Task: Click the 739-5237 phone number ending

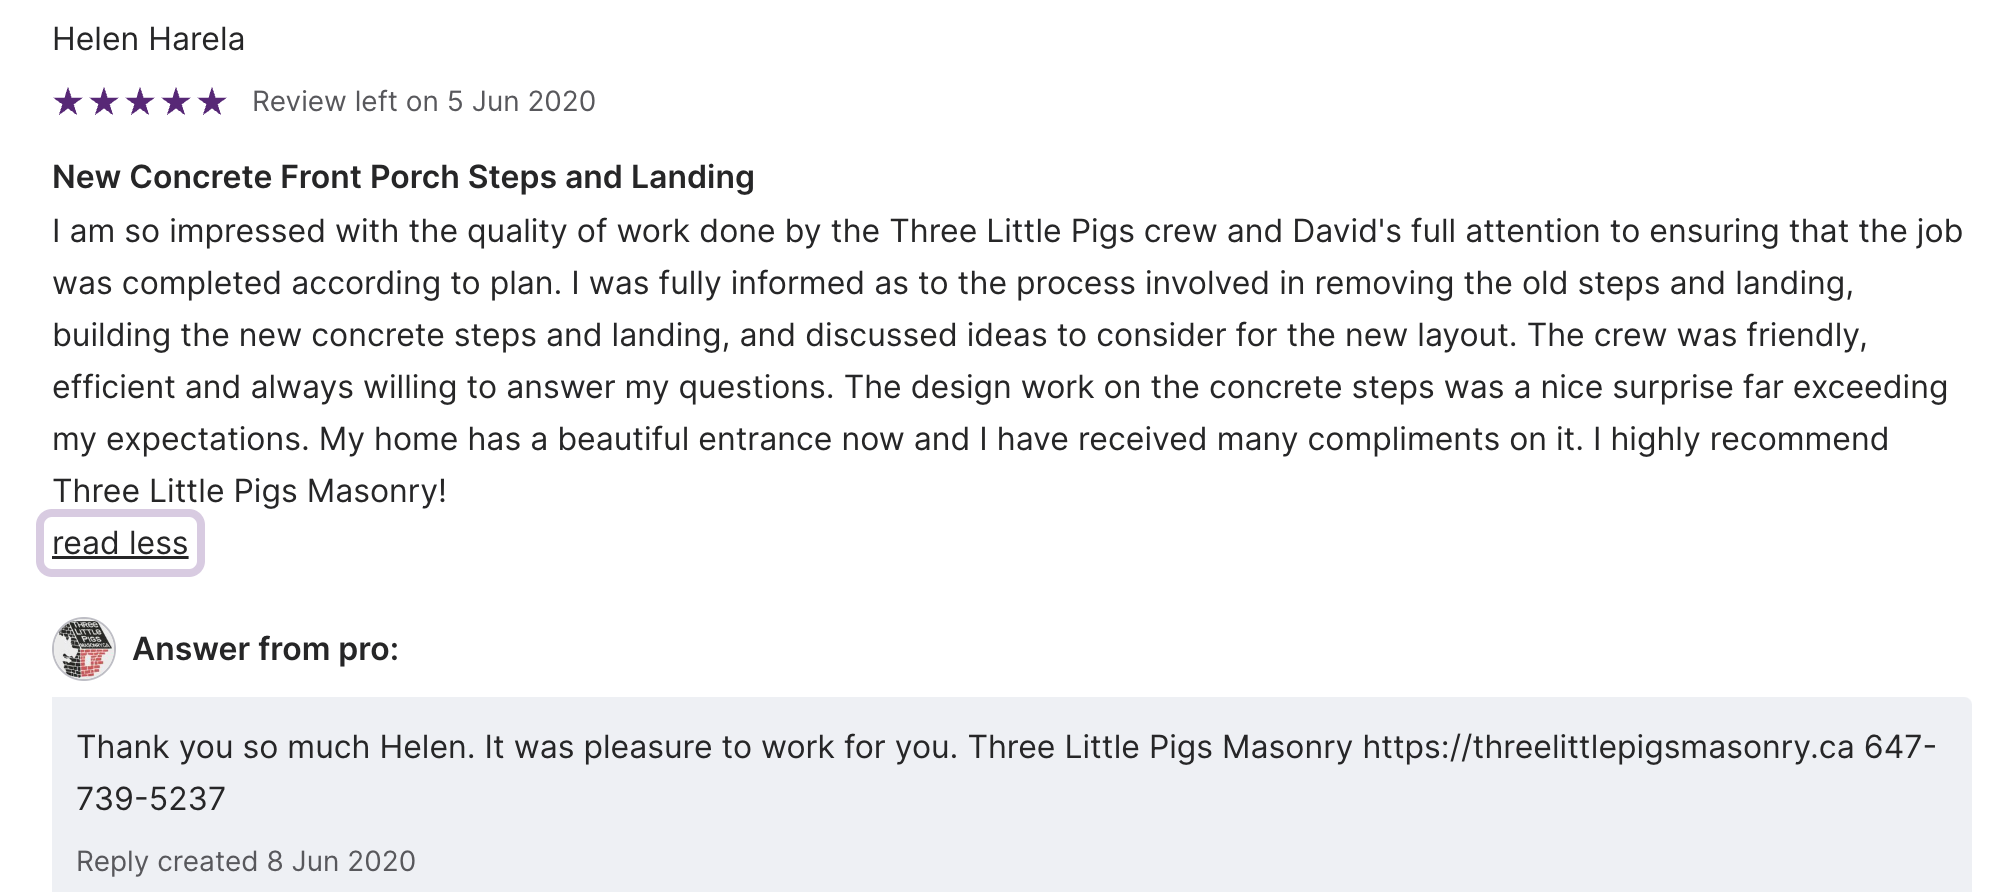Action: tap(151, 799)
